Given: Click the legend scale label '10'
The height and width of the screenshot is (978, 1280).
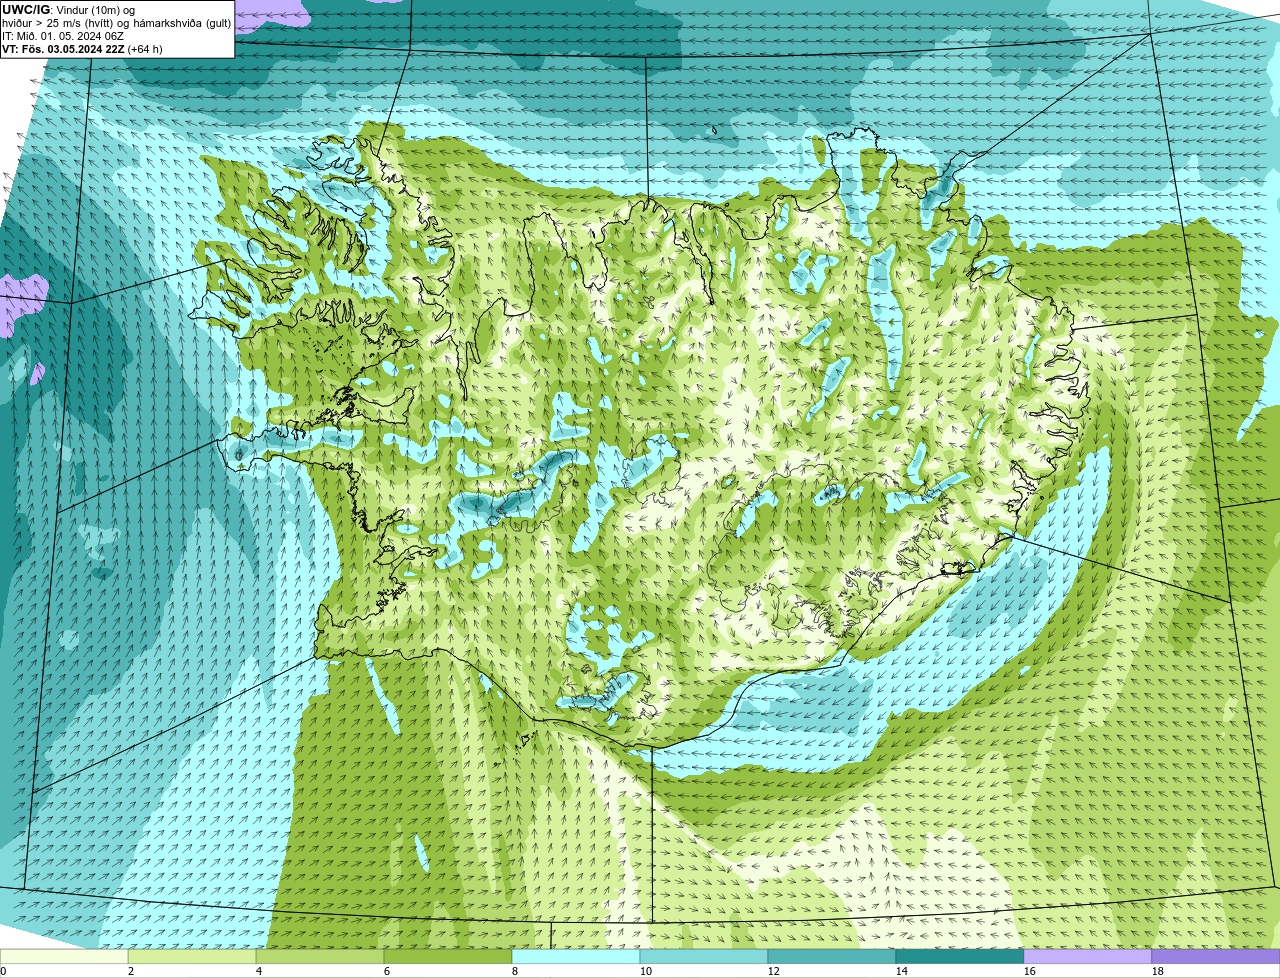Looking at the screenshot, I should coord(646,971).
